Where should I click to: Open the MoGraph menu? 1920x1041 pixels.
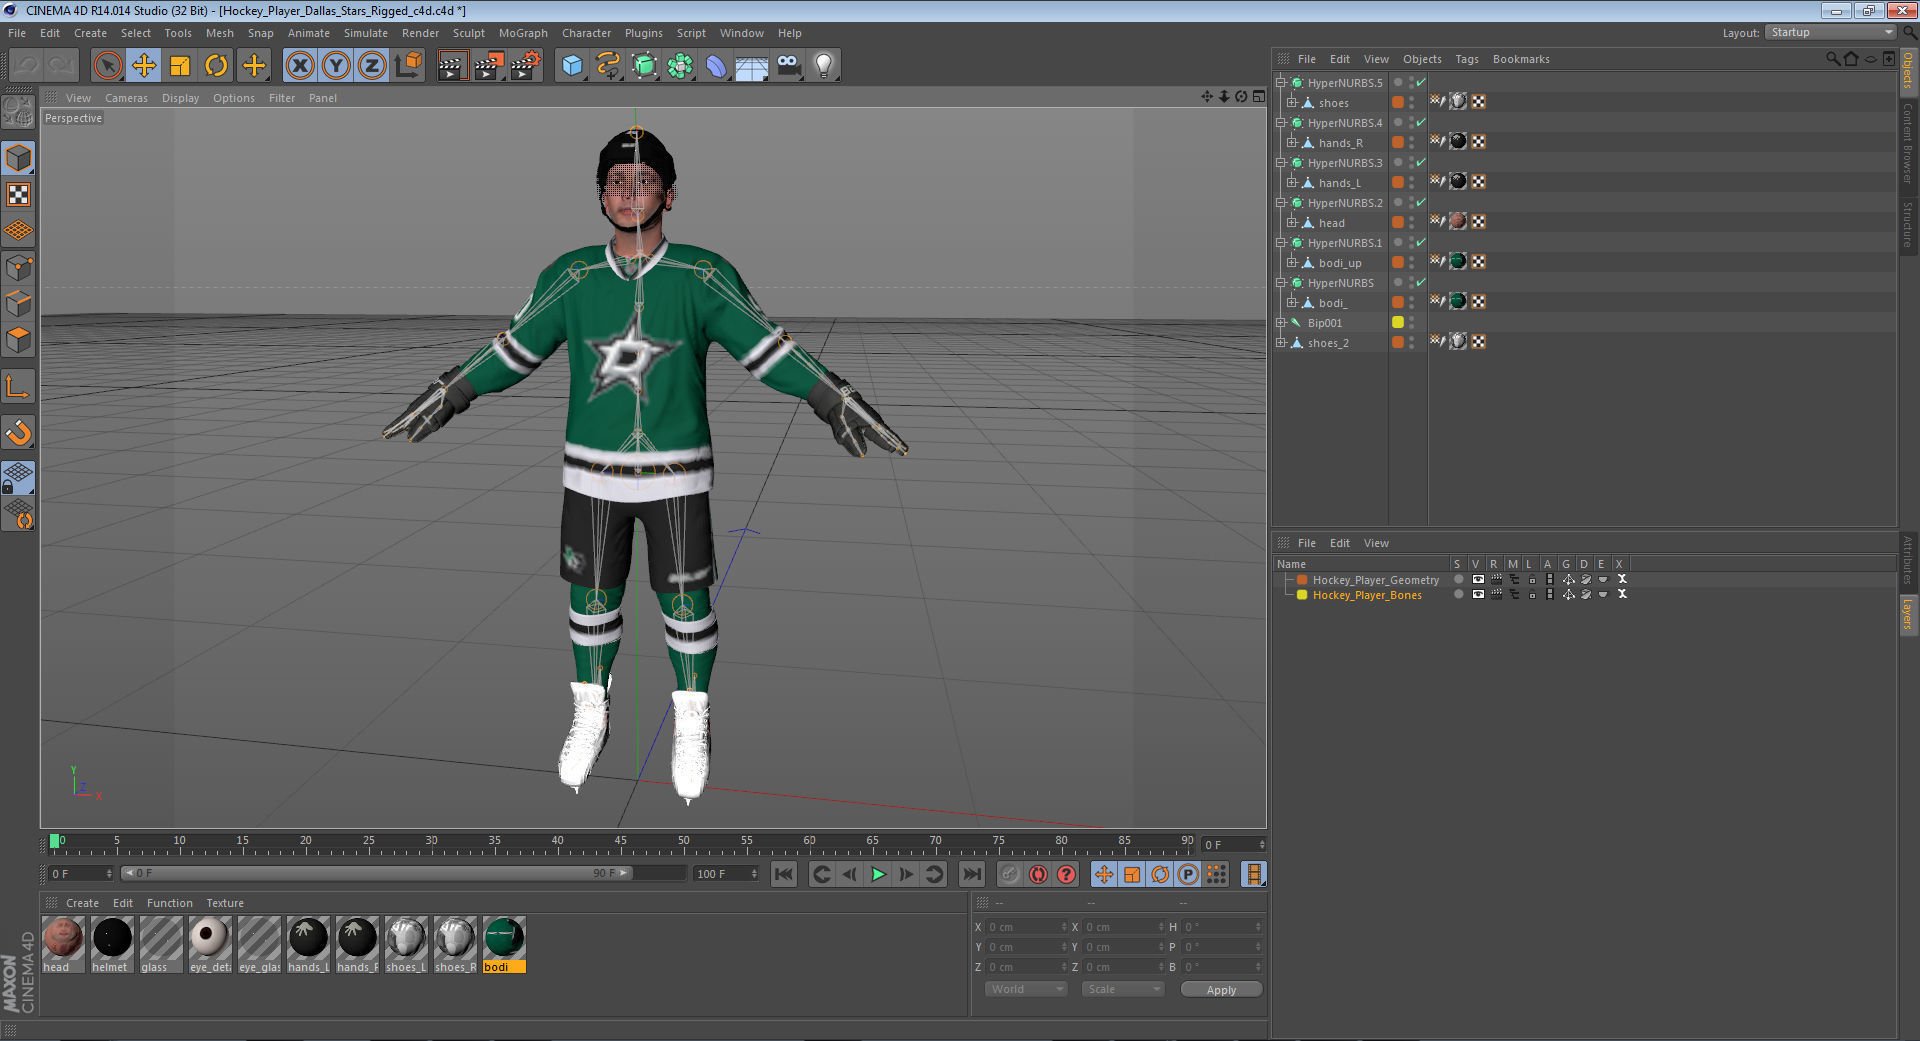[523, 33]
